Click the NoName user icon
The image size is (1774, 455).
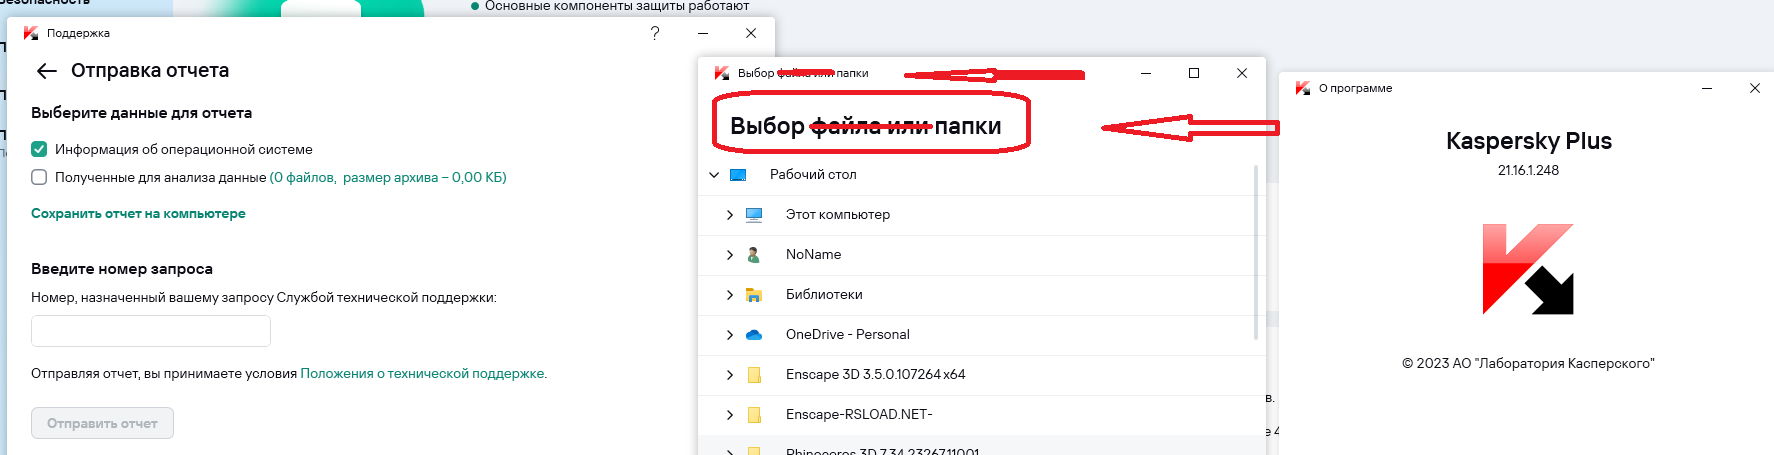point(754,255)
